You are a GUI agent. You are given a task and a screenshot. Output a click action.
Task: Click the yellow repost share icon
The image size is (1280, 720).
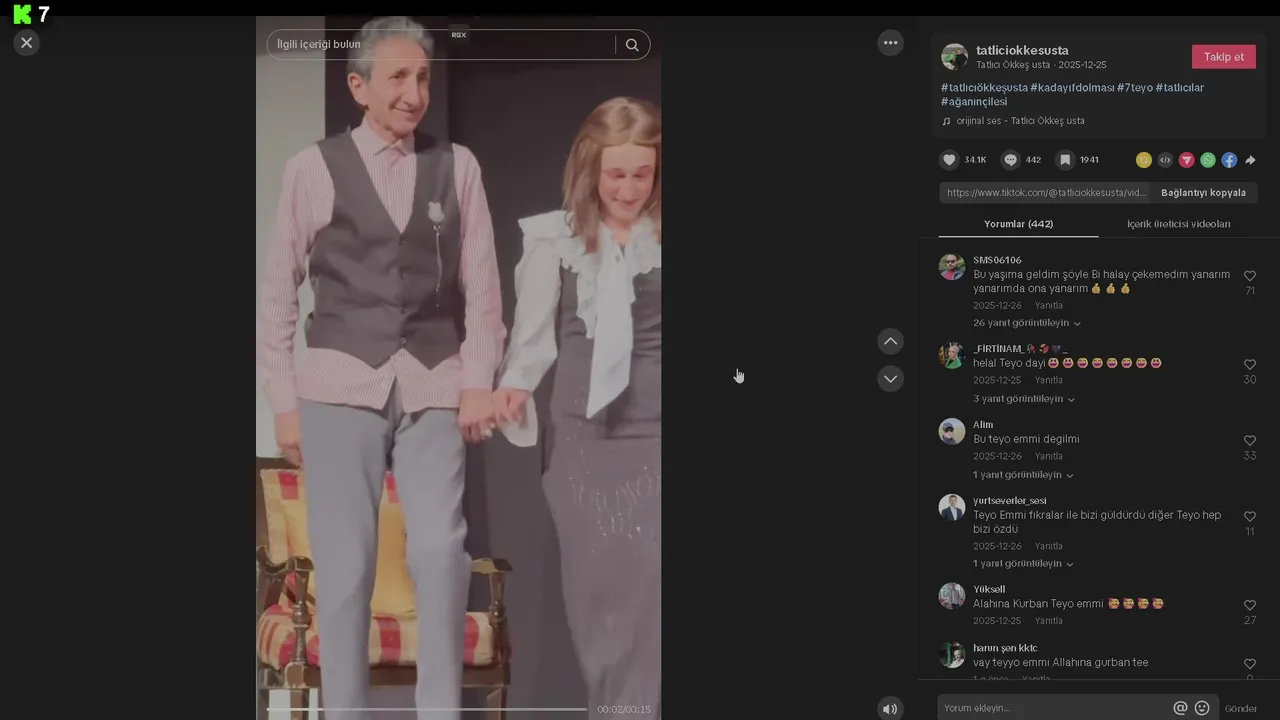[1144, 160]
